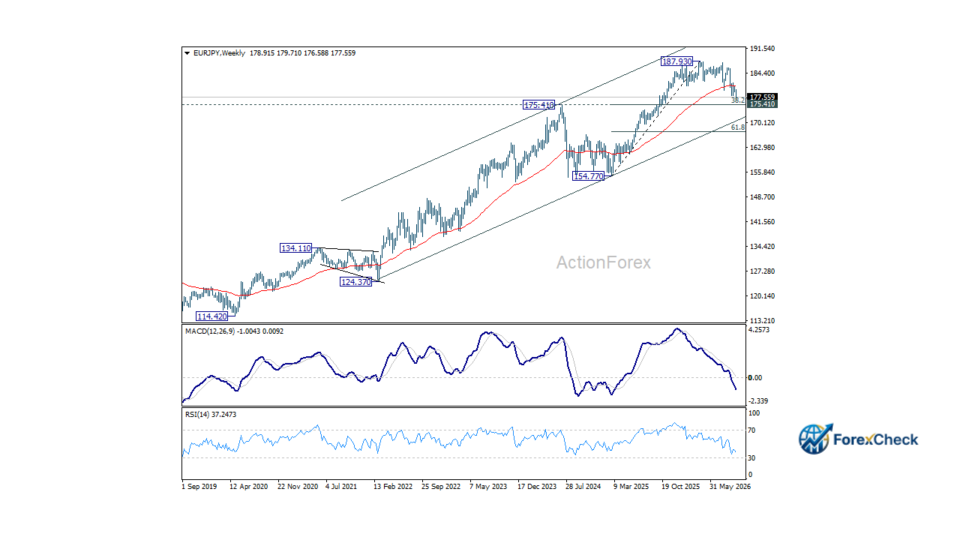
Task: Click the RSI scale value 70
Action: pos(752,431)
